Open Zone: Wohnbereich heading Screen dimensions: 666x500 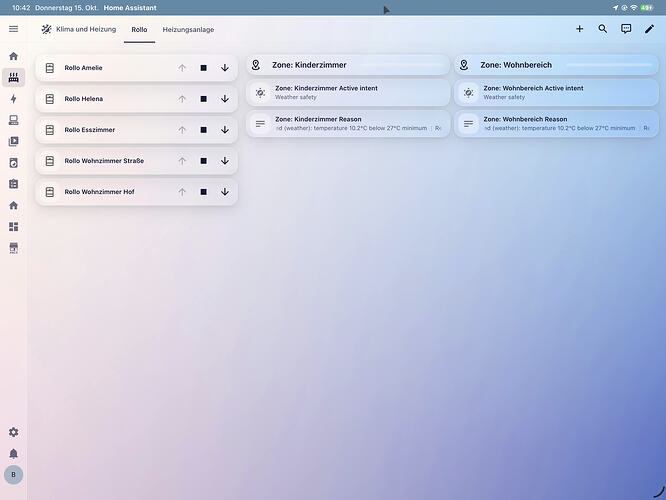coord(516,65)
